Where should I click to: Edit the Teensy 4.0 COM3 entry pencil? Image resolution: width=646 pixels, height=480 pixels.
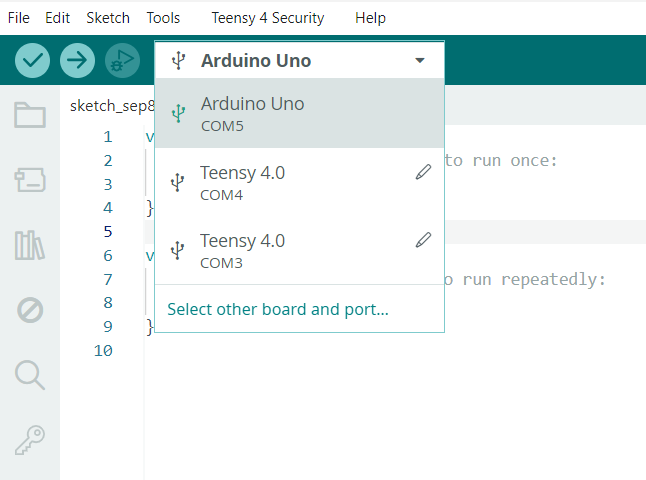coord(423,240)
